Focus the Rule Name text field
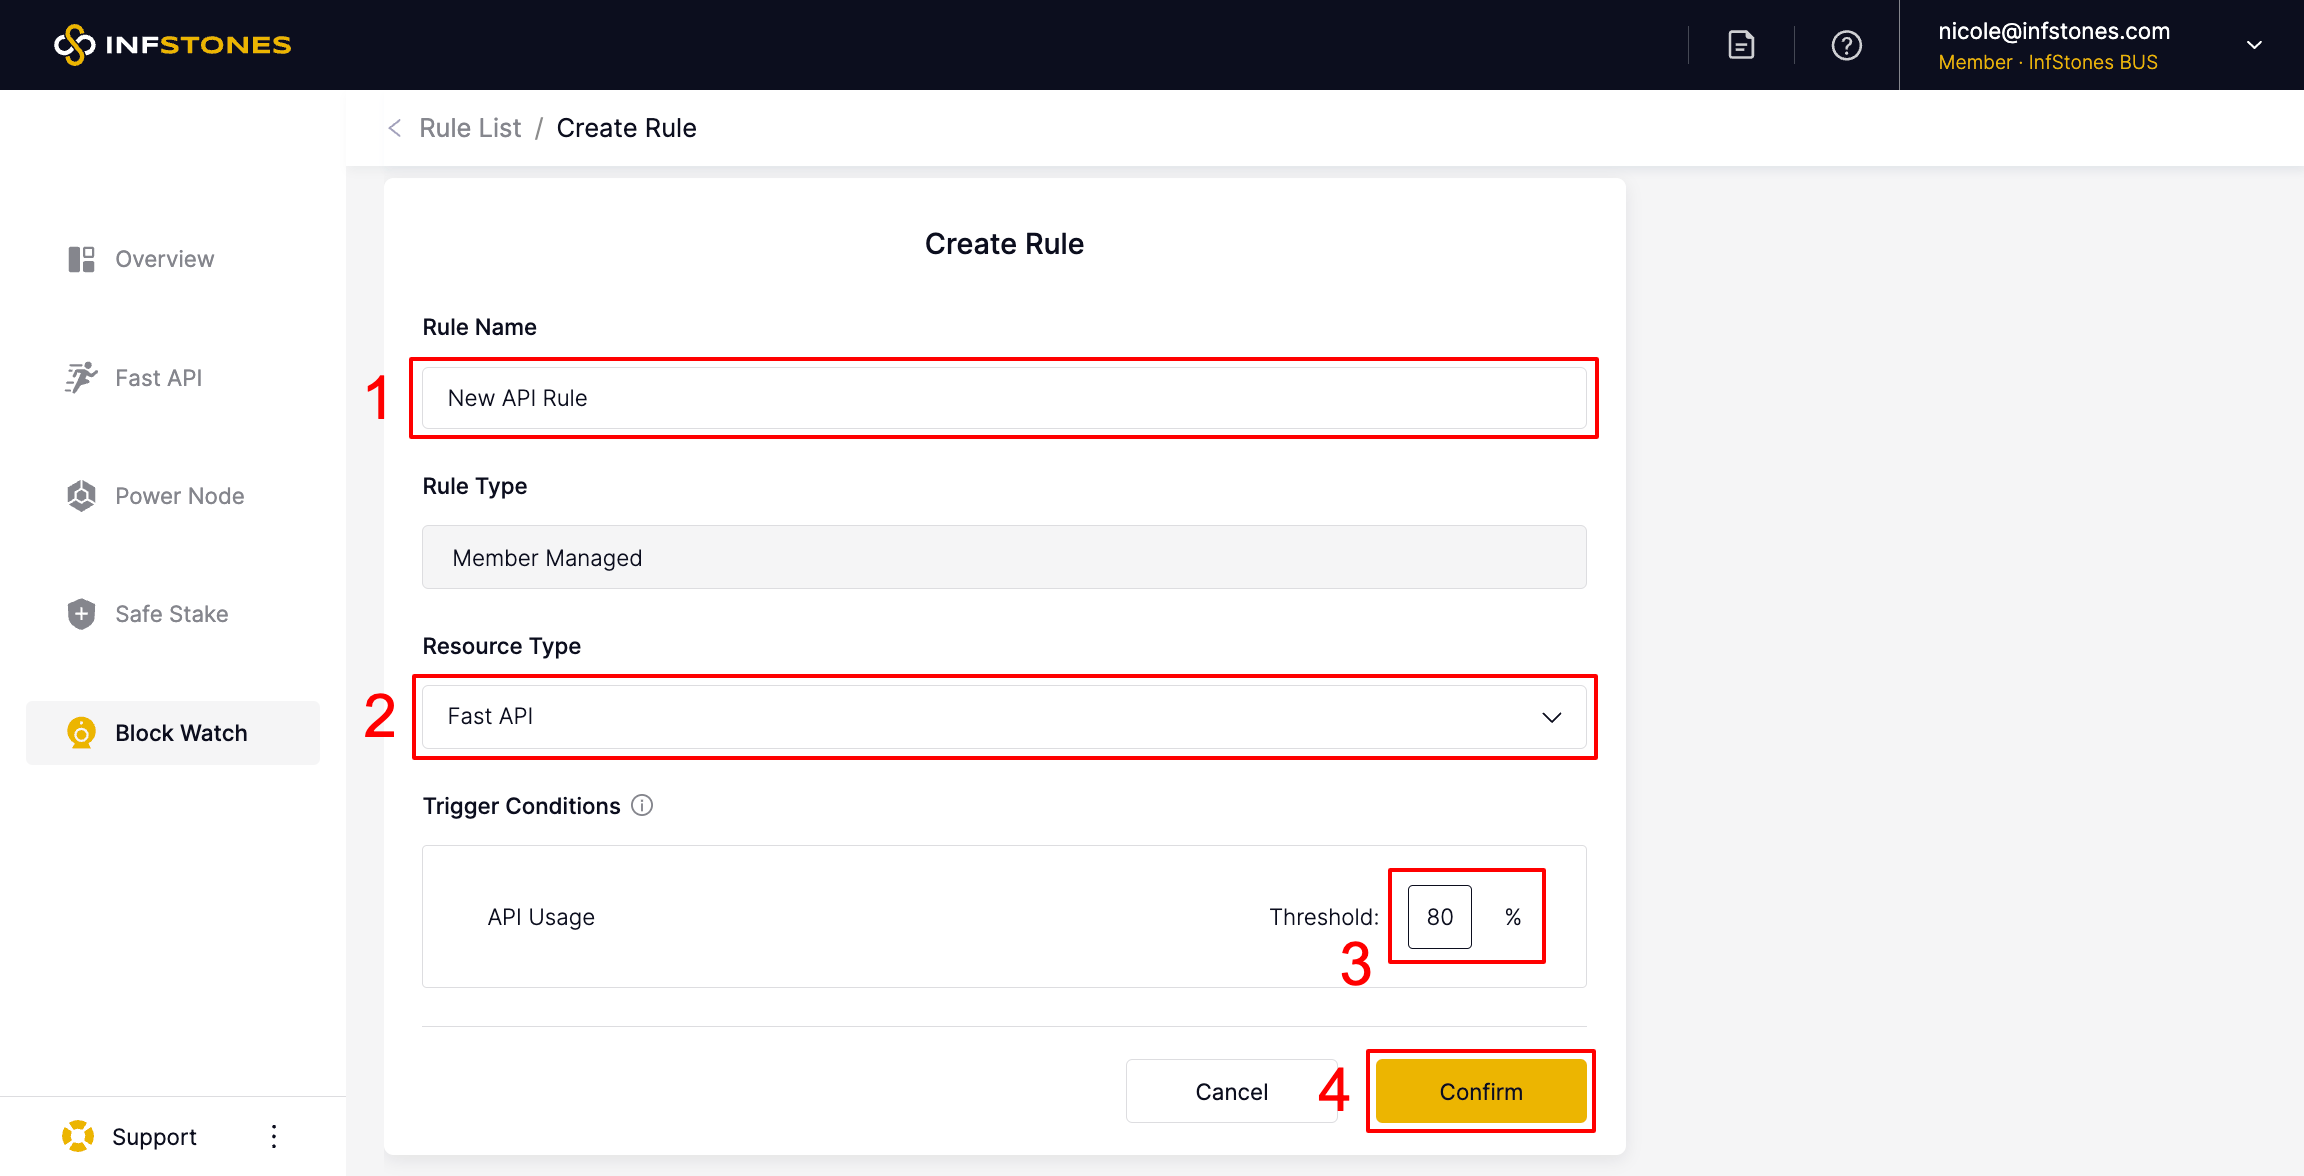 point(1003,398)
